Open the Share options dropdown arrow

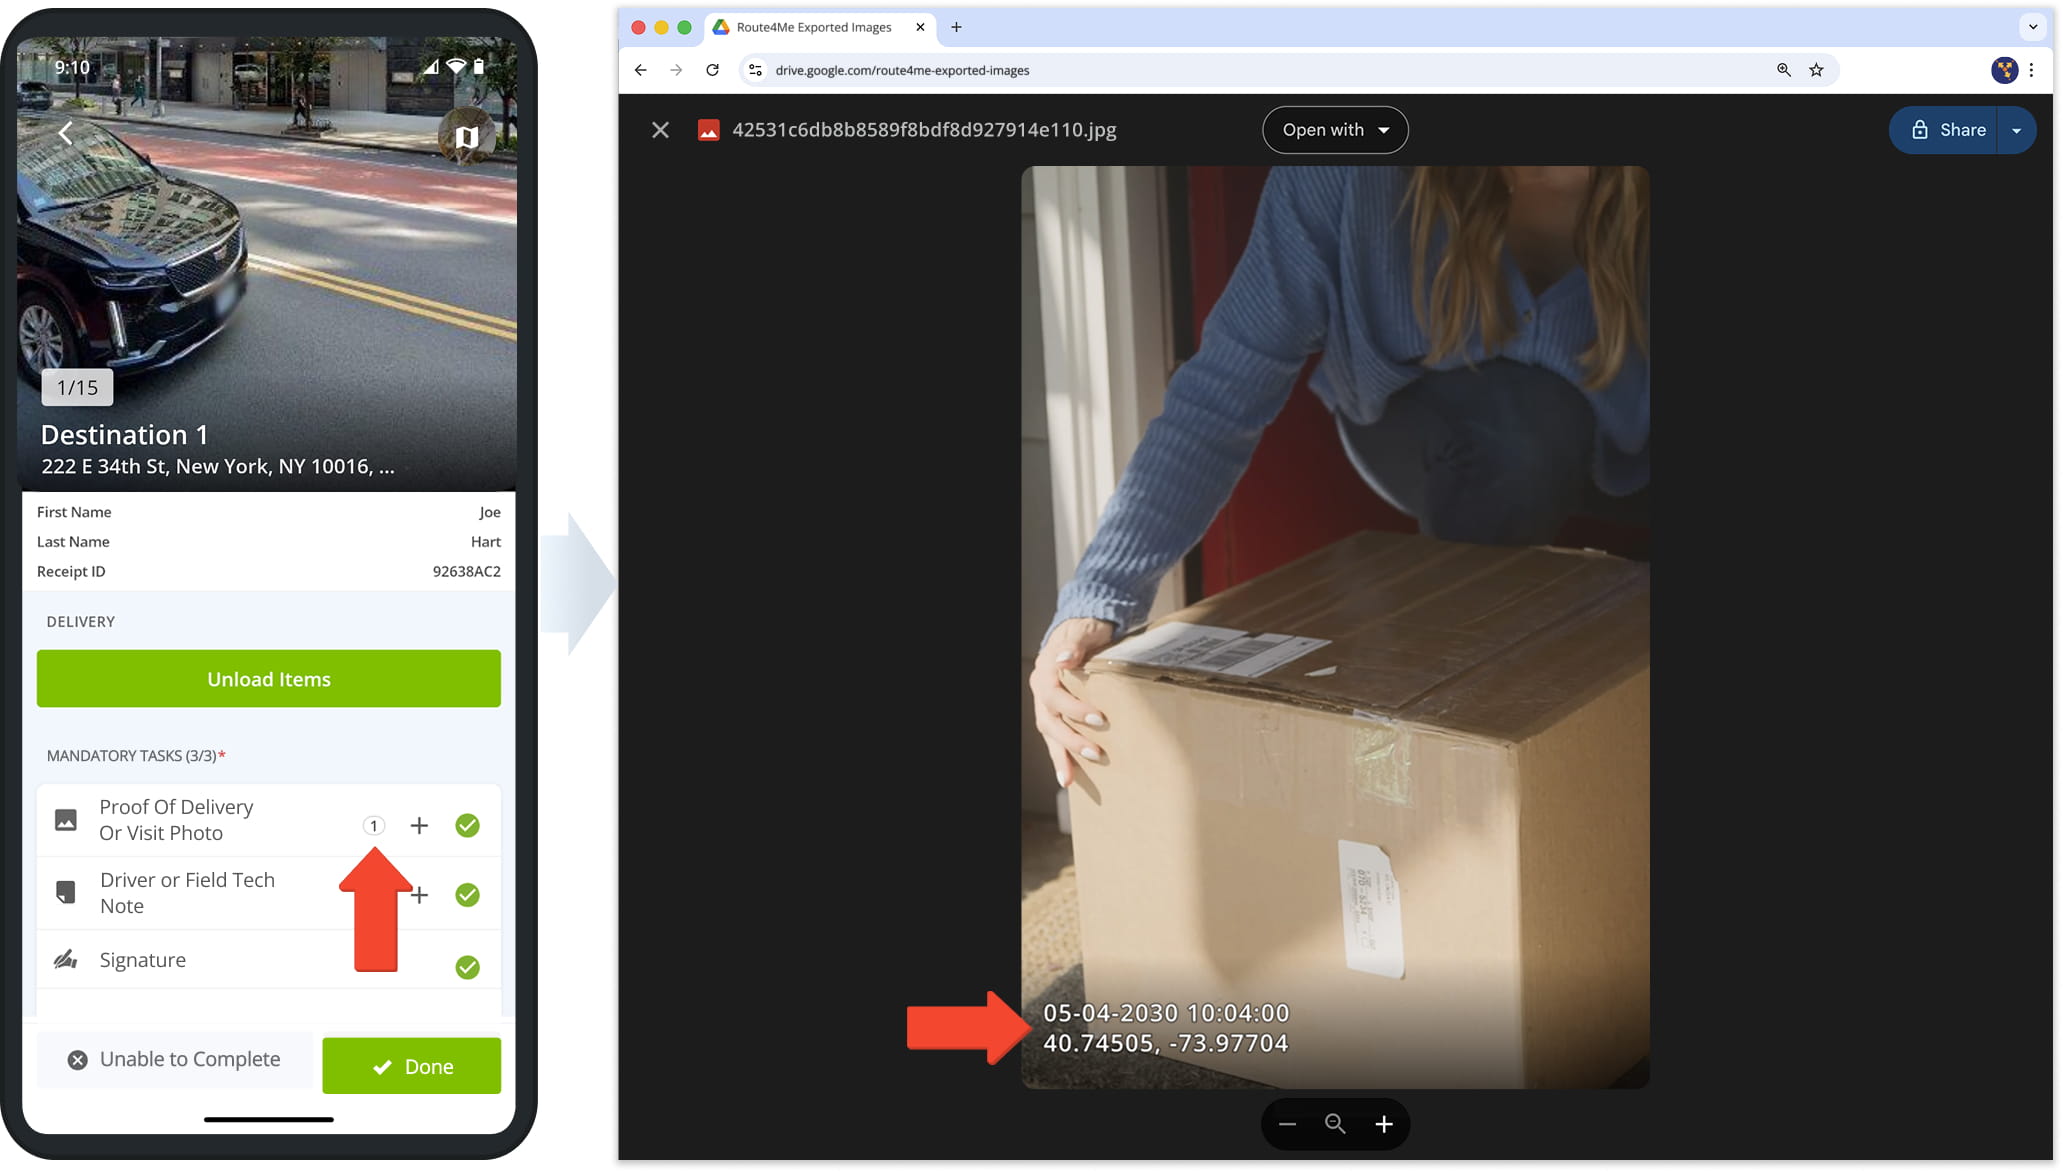click(2016, 131)
